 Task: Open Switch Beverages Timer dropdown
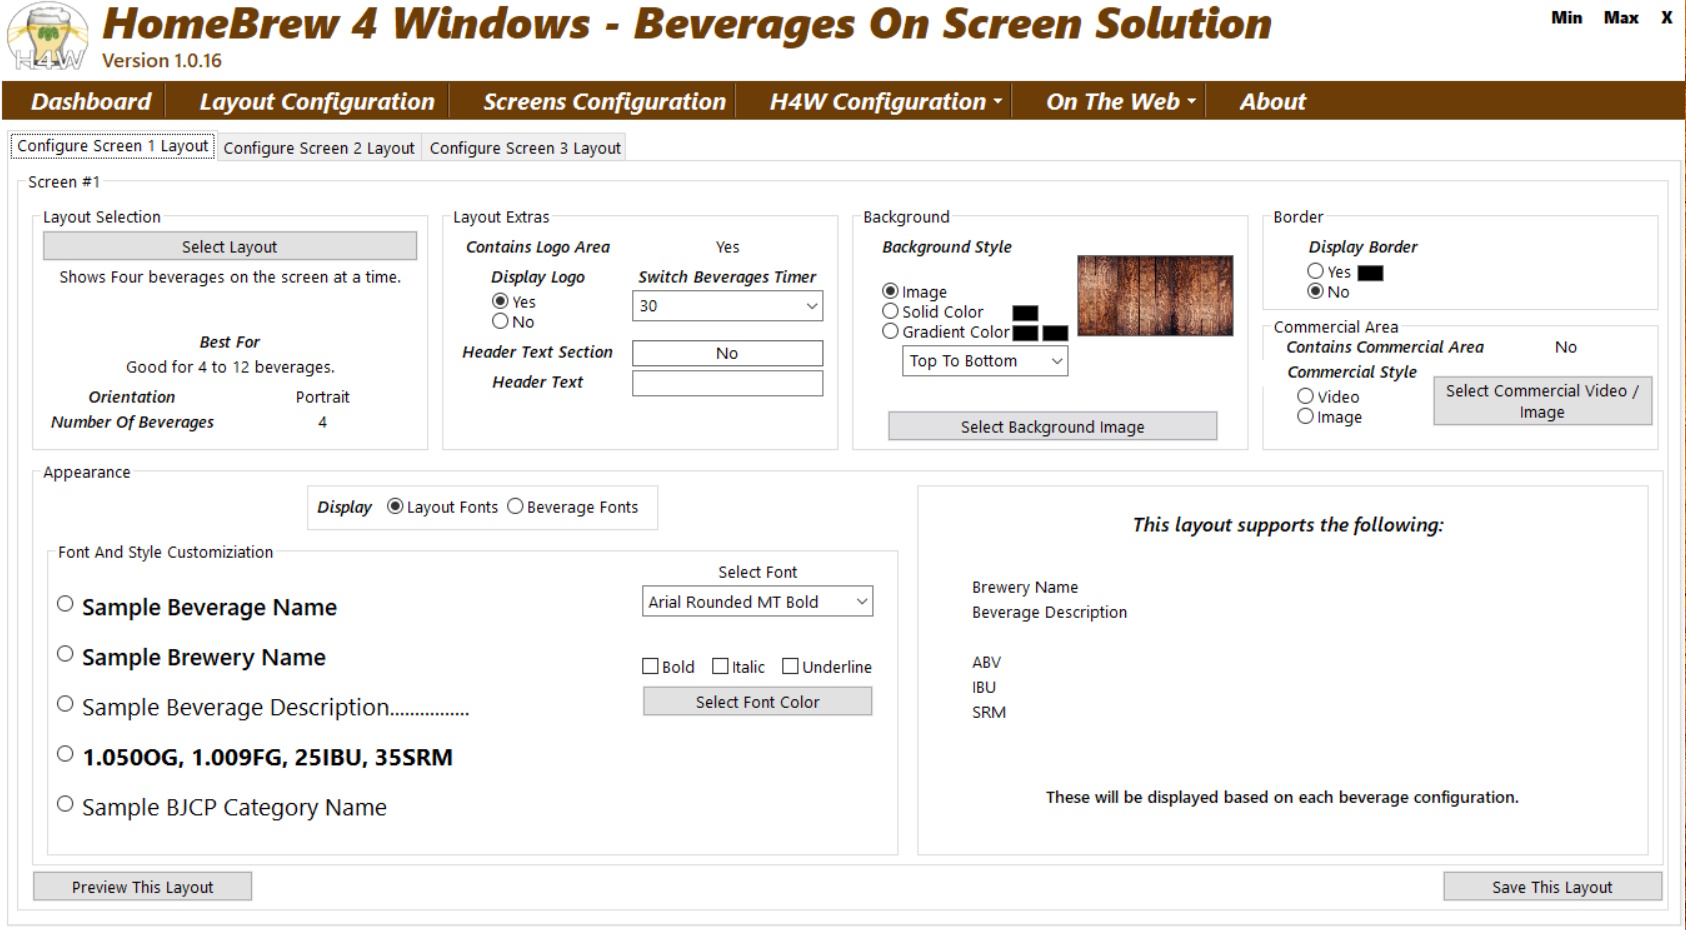point(727,306)
